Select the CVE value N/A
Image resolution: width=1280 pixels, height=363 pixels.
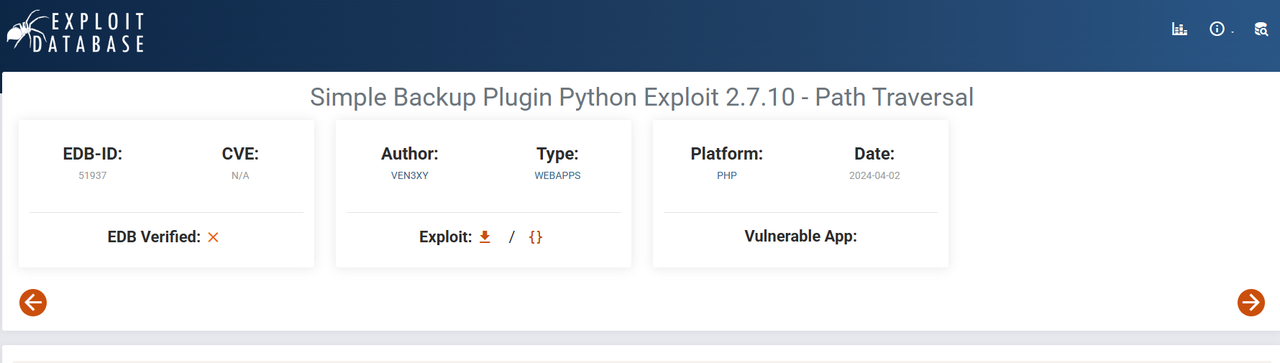240,175
